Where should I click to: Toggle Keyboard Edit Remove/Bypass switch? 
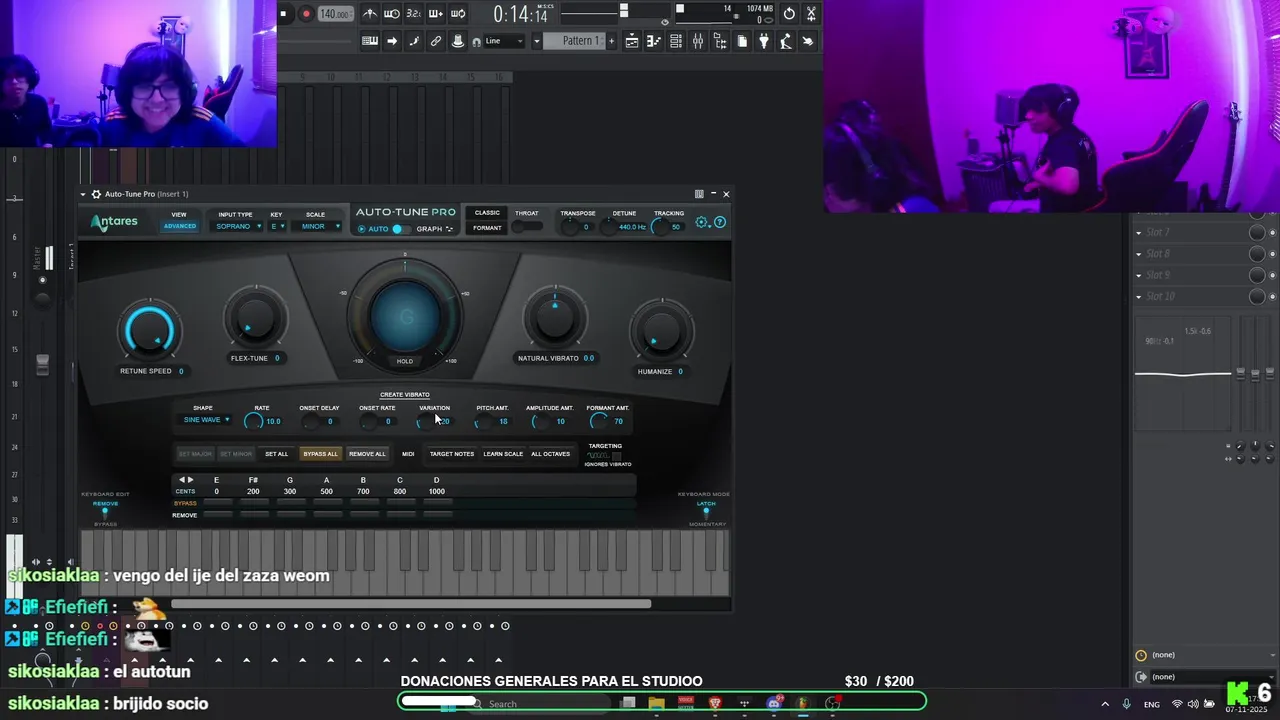coord(105,513)
